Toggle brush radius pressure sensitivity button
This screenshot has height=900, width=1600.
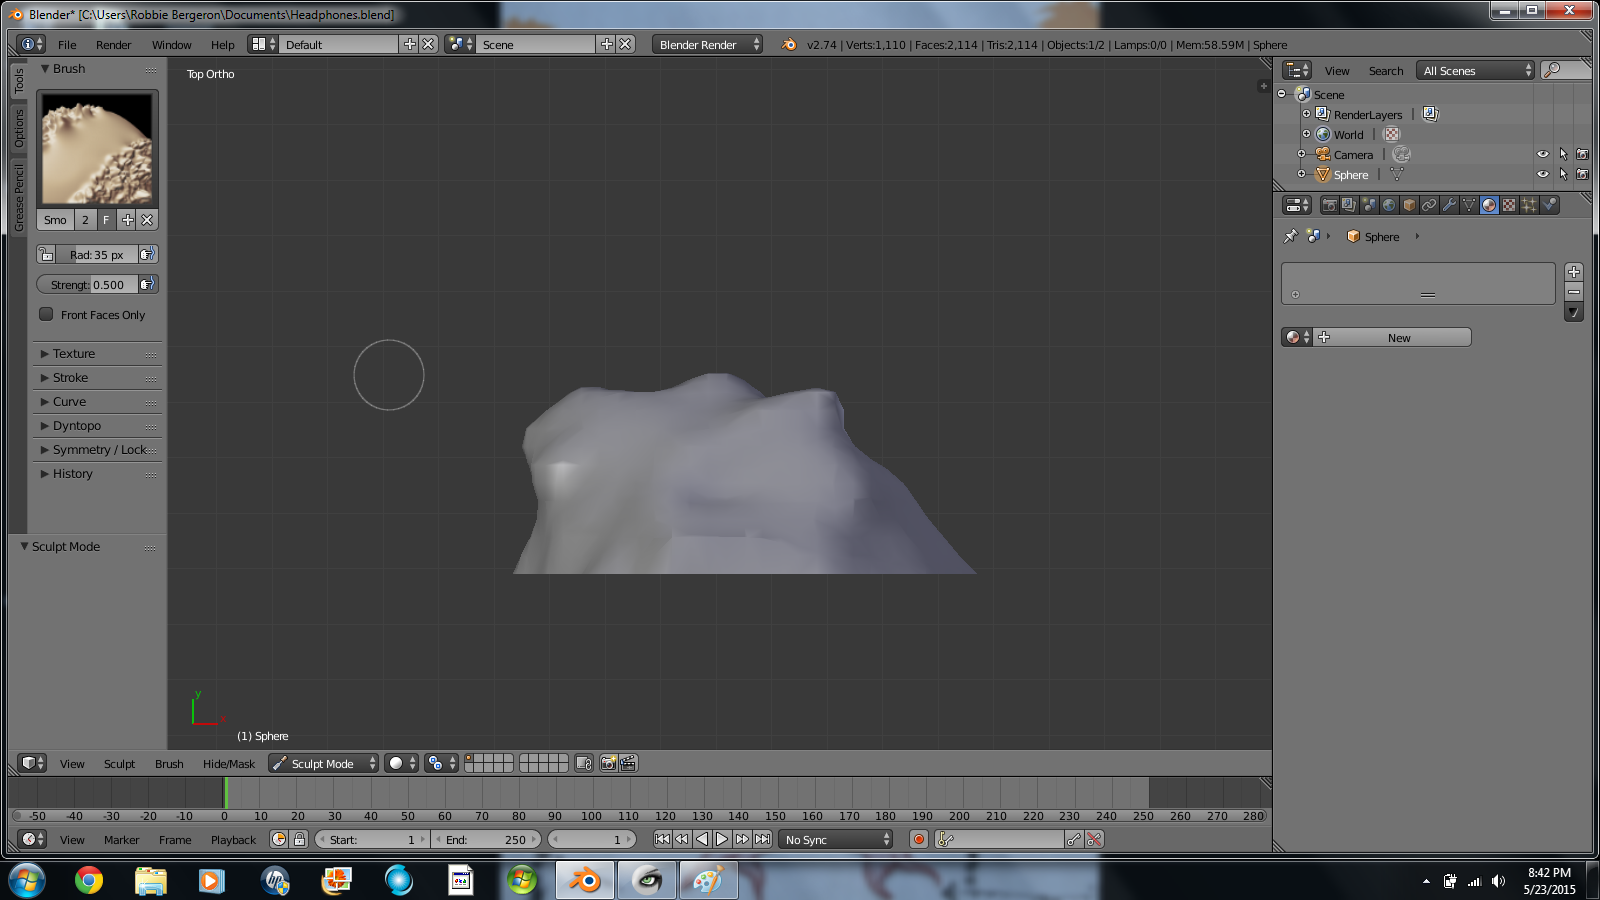[x=148, y=255]
